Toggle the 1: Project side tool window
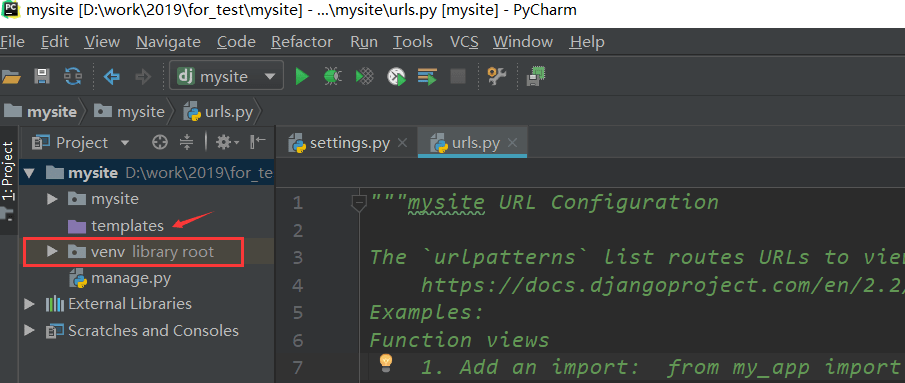Viewport: 905px width, 383px height. point(8,170)
